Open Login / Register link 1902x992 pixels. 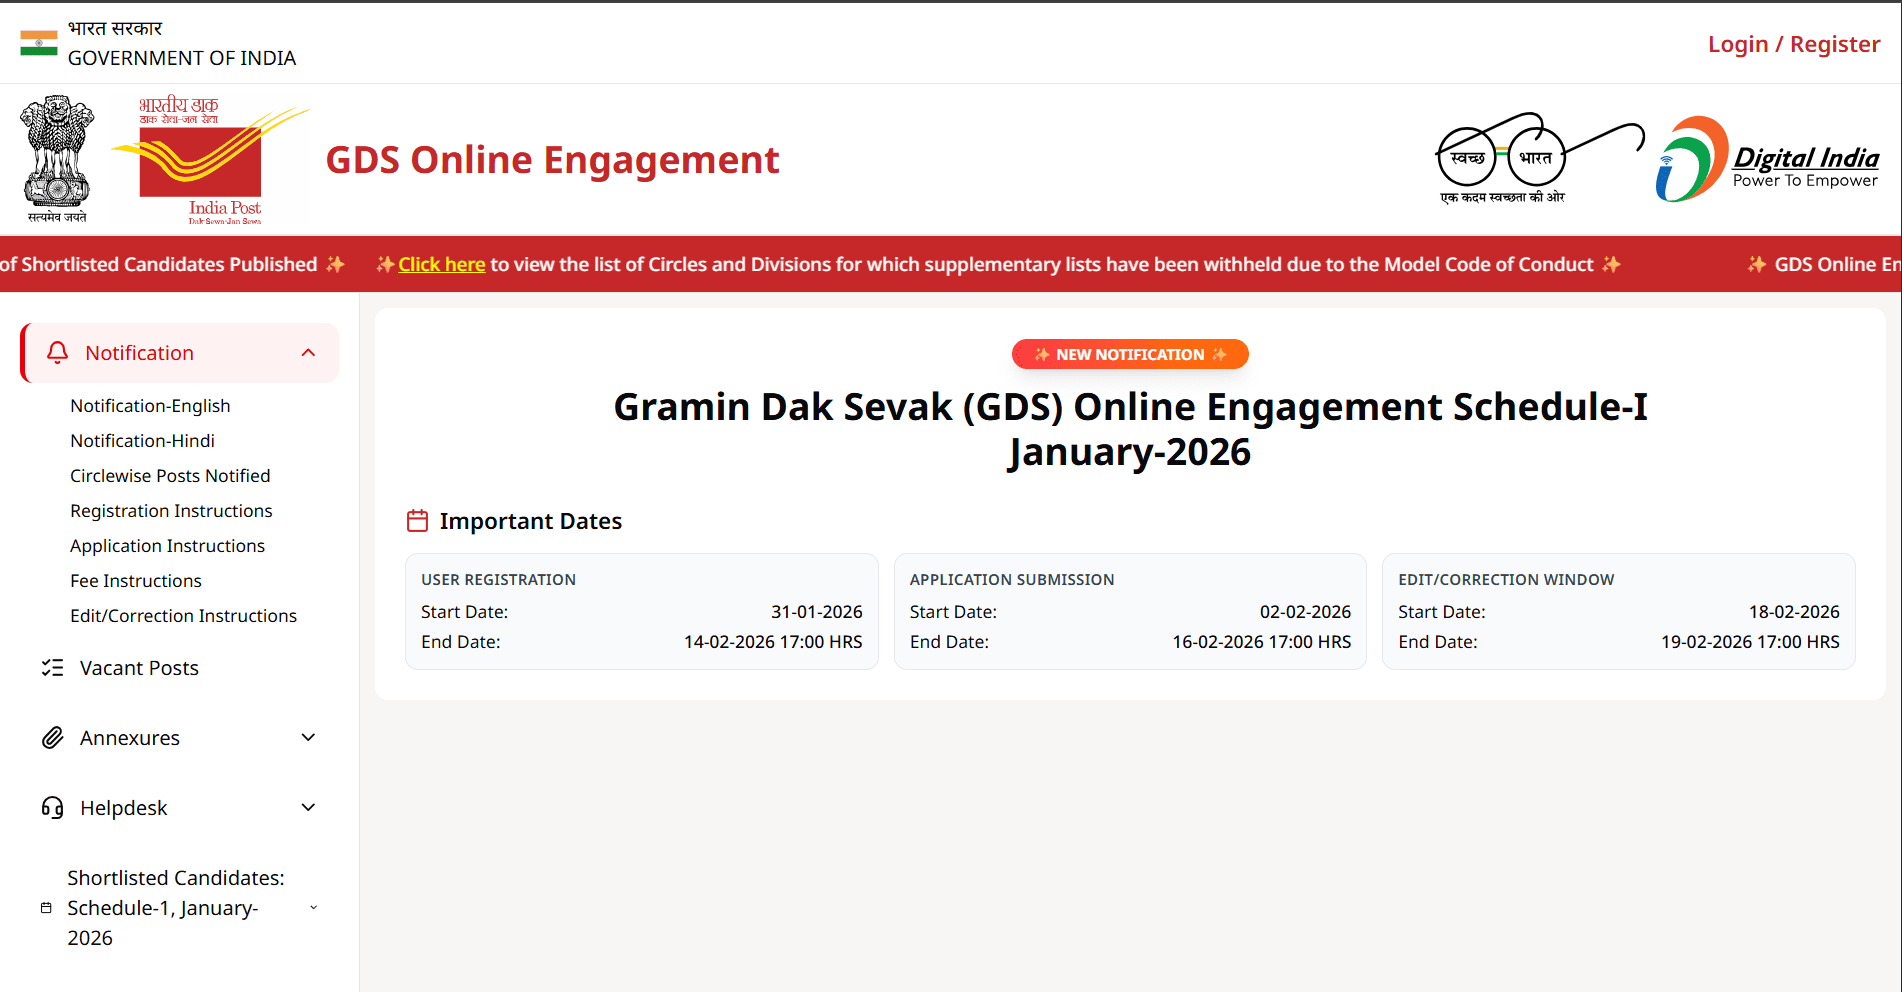(1793, 44)
